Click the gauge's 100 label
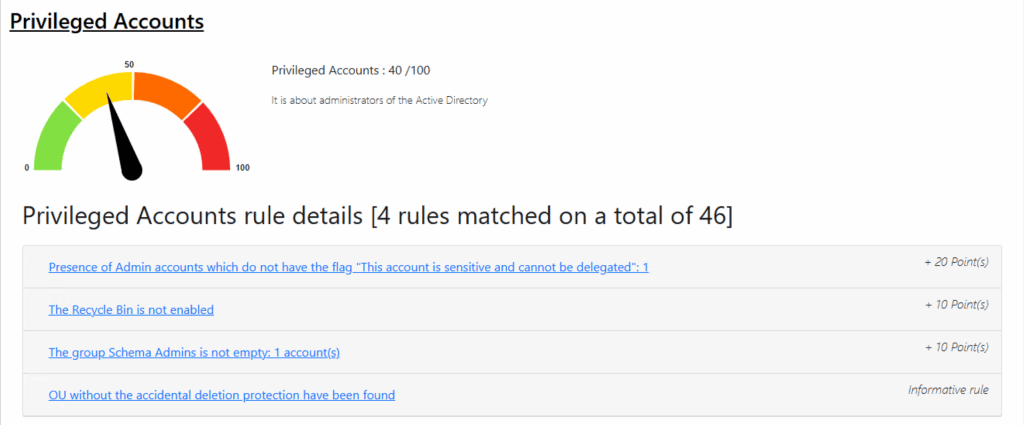This screenshot has height=425, width=1024. [242, 167]
